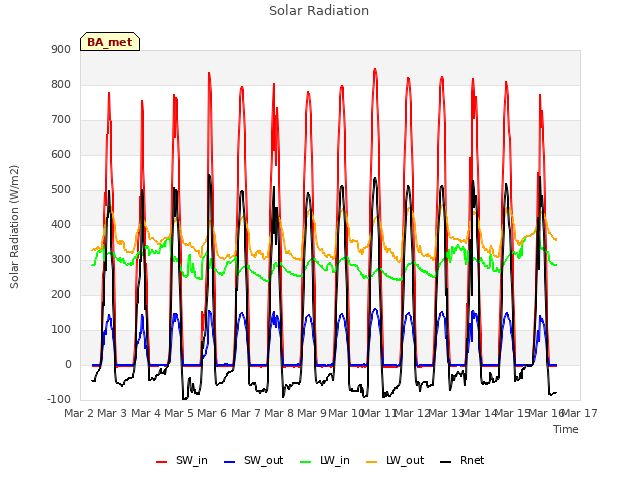Click the orange LW_out legend swatch
The height and width of the screenshot is (480, 640).
372,462
